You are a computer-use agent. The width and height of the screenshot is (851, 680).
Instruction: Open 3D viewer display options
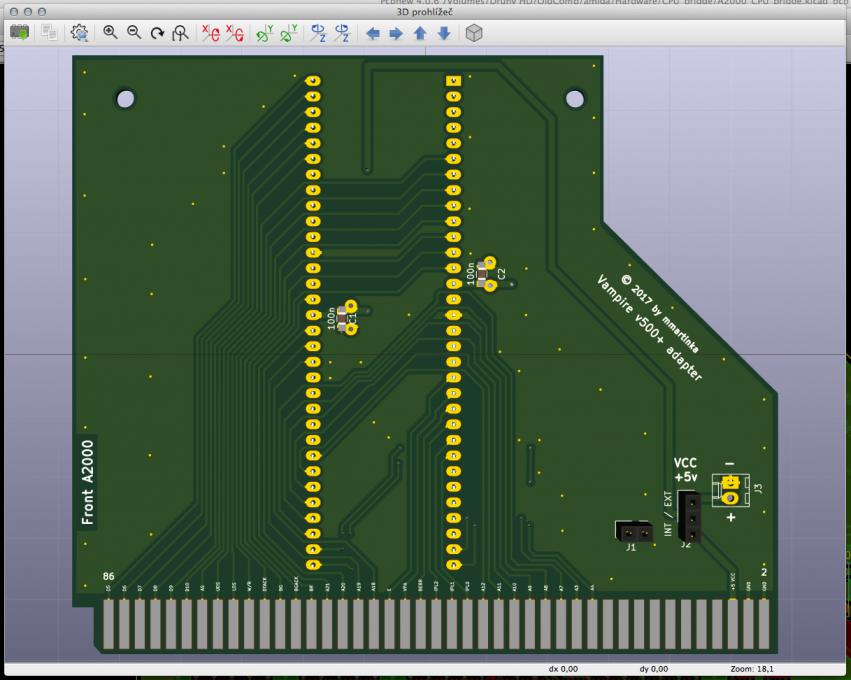click(80, 33)
